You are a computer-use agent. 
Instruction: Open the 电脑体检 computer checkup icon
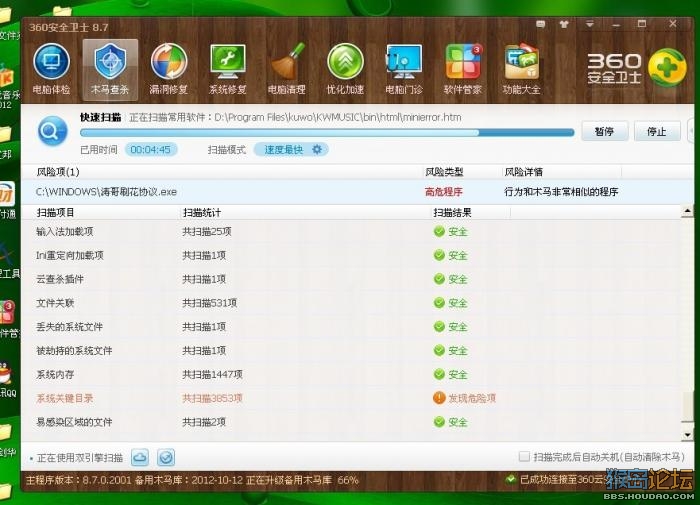51,69
